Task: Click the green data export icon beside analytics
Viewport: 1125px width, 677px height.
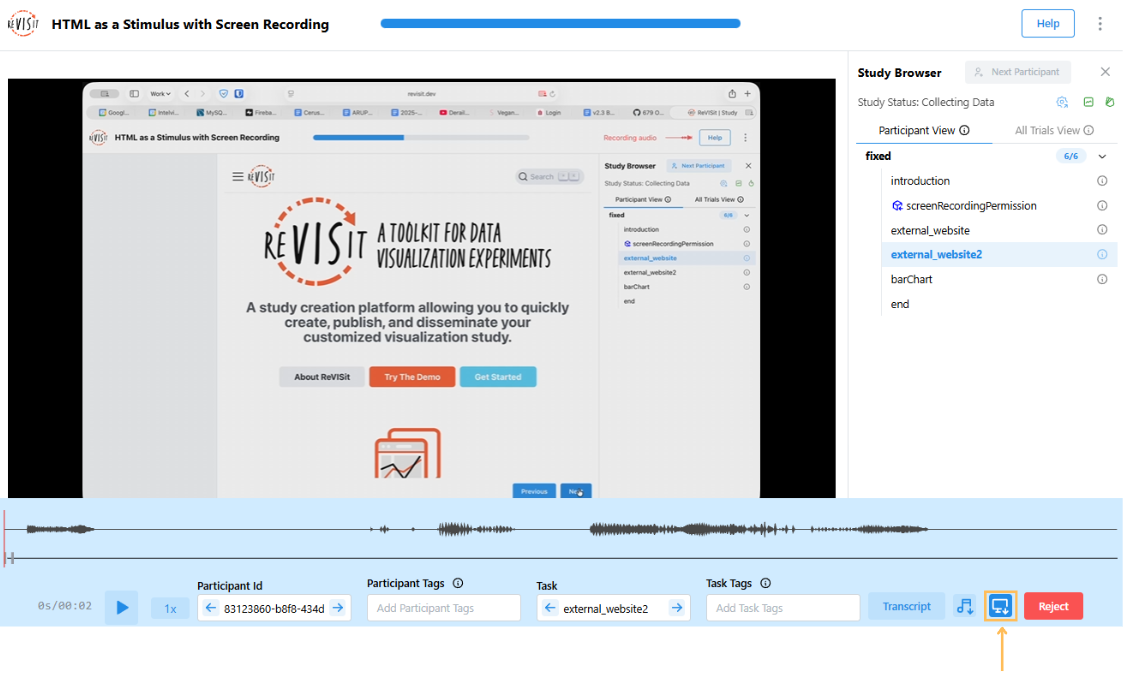Action: [1110, 102]
